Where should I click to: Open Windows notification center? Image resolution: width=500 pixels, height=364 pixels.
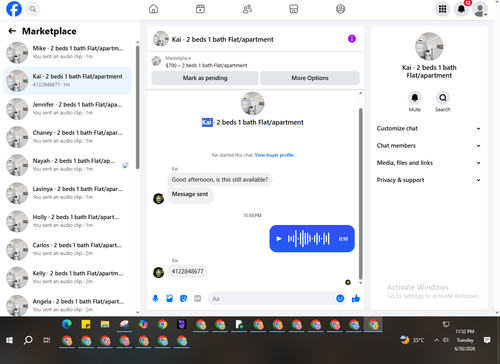[x=487, y=340]
